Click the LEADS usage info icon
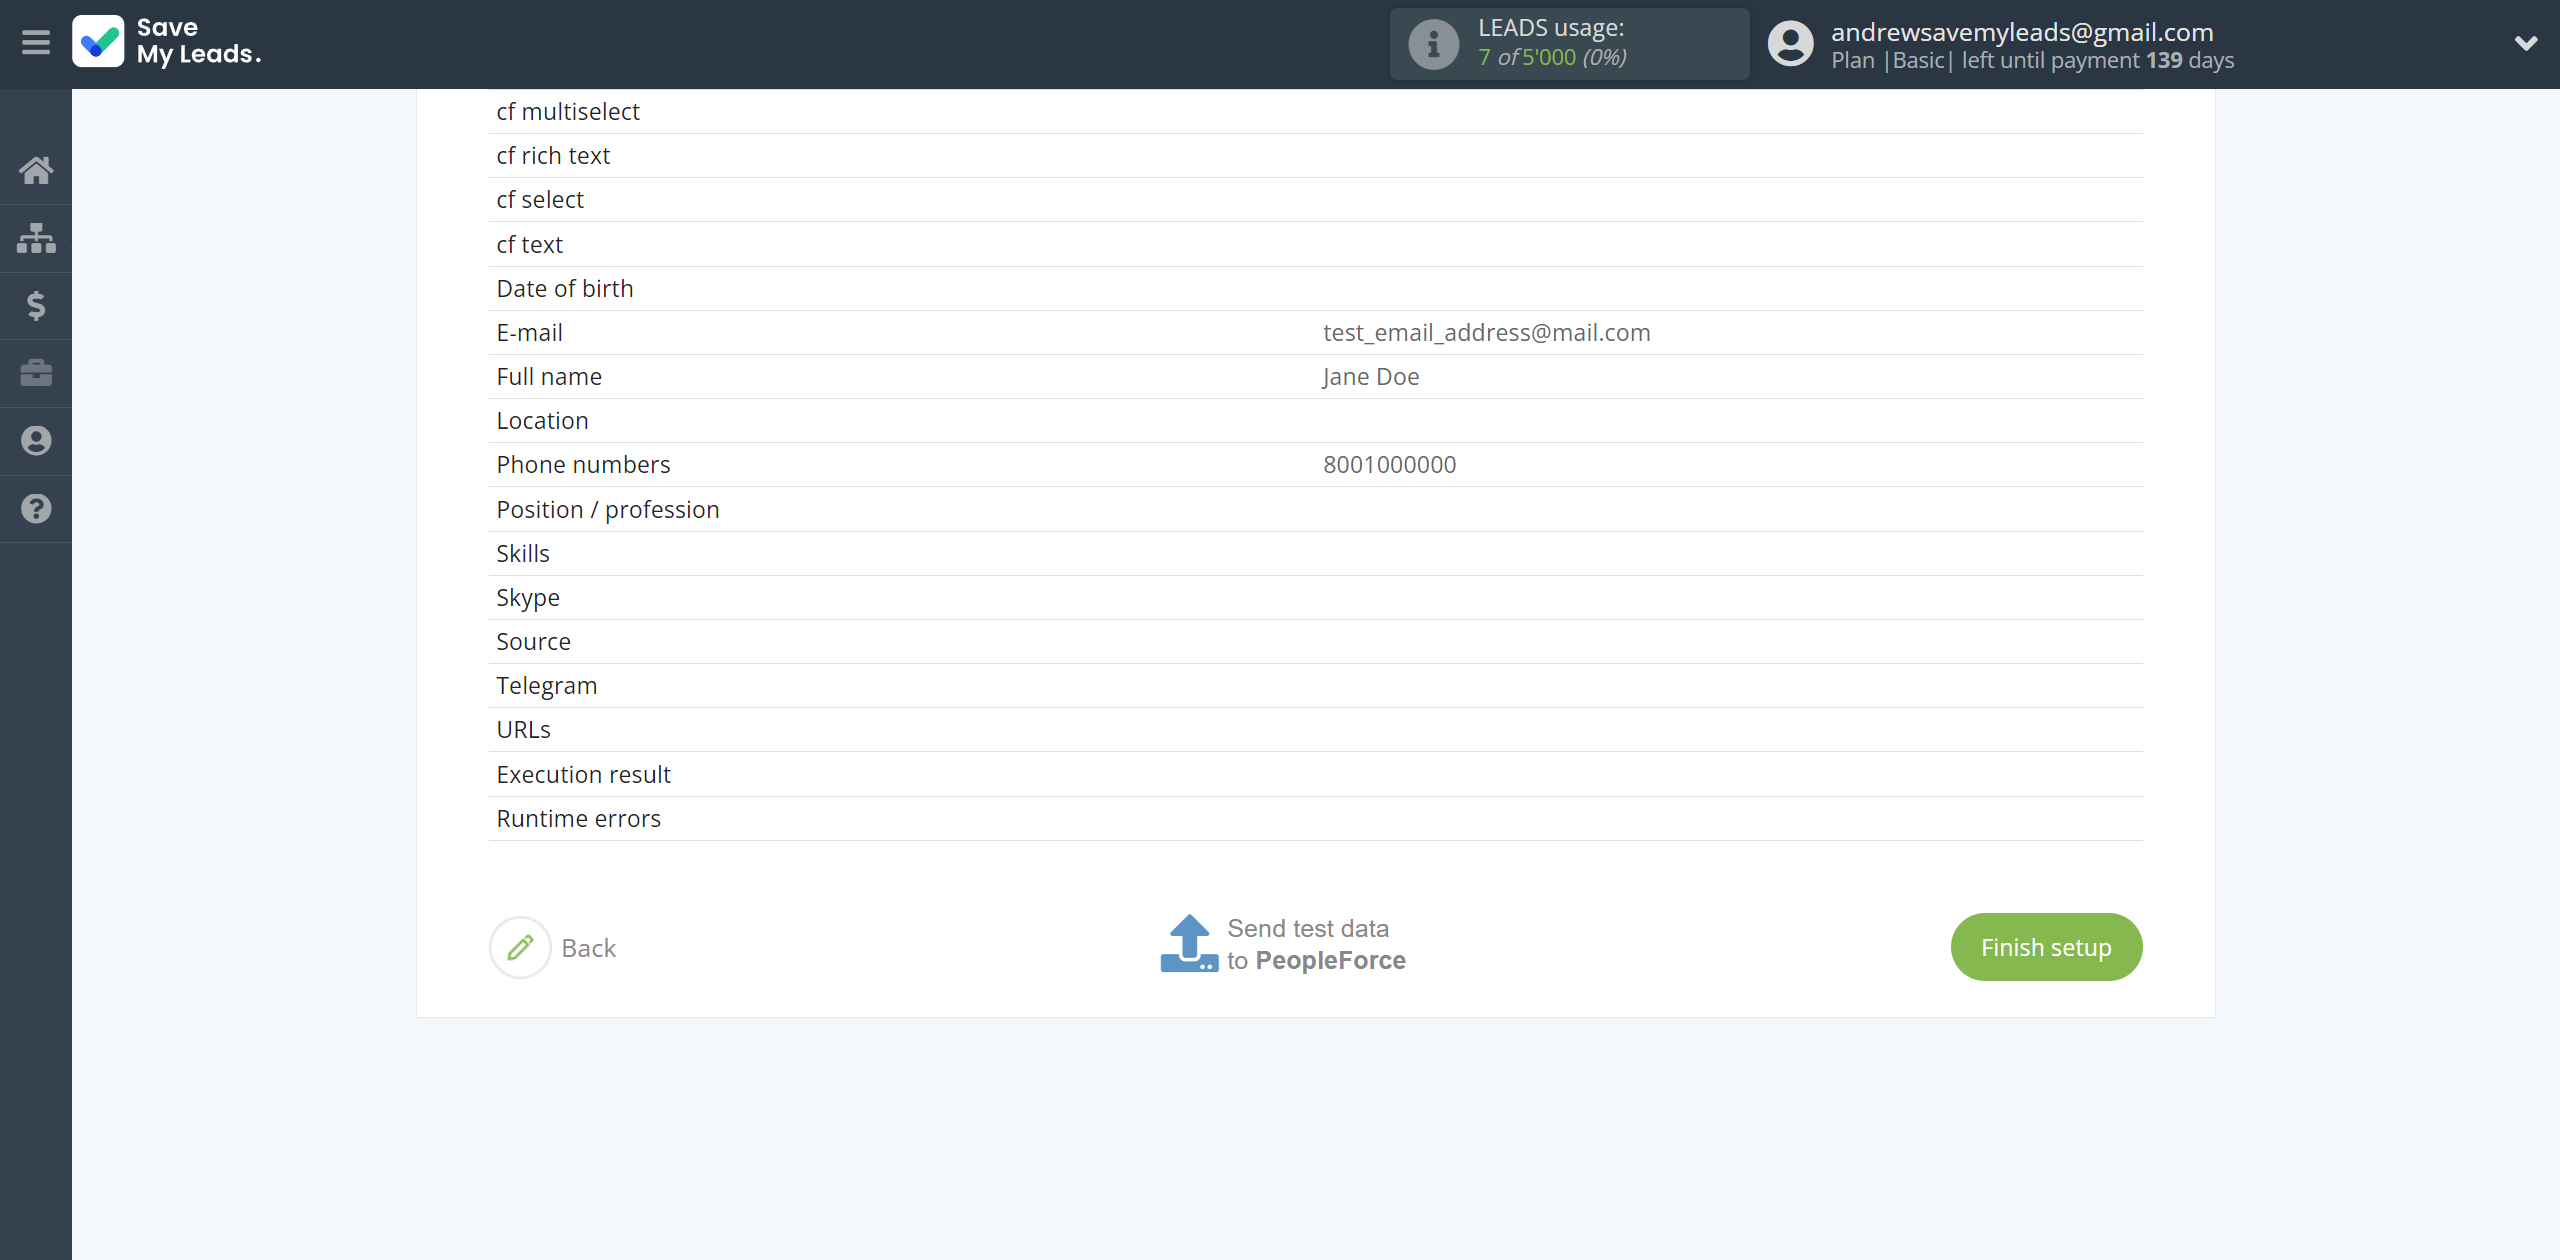The width and height of the screenshot is (2560, 1260). pyautogui.click(x=1434, y=44)
